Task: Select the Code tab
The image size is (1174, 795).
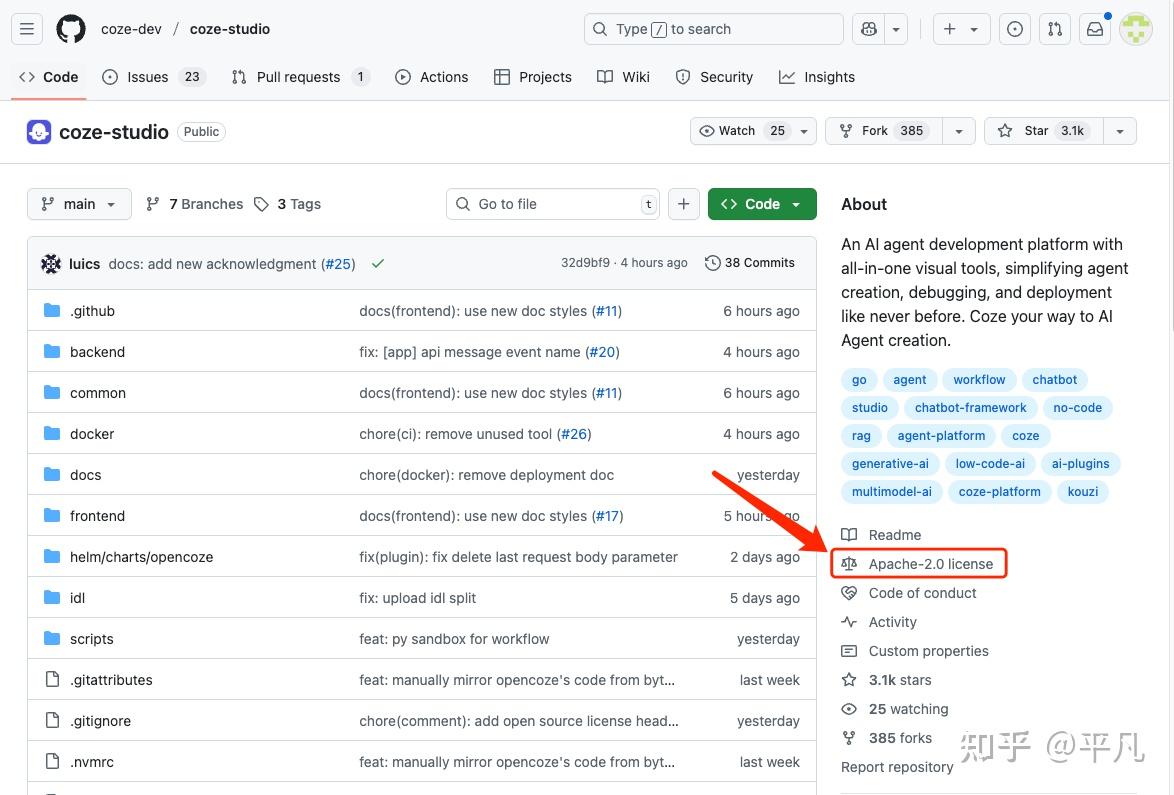Action: [49, 77]
